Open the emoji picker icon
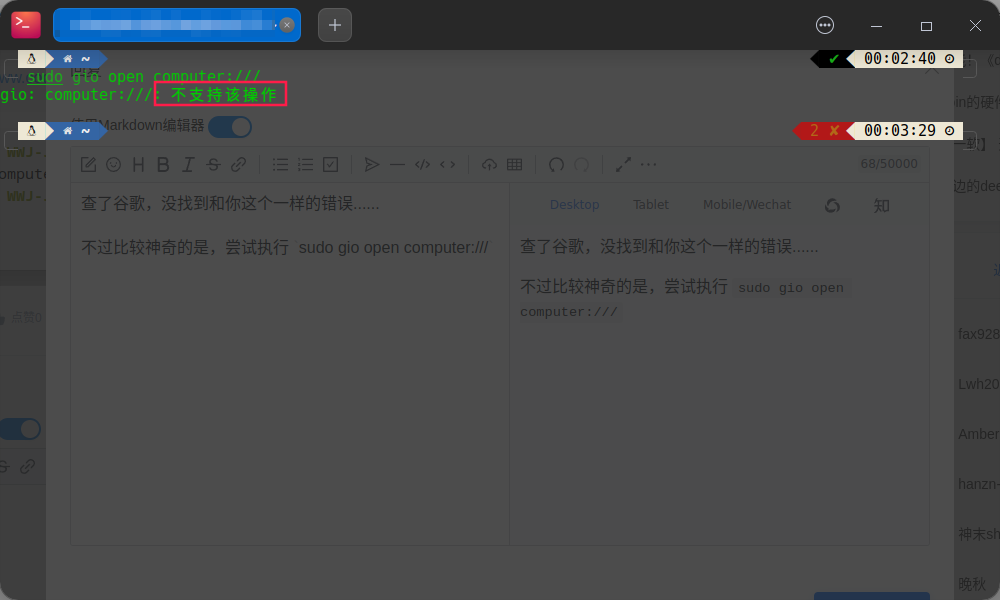The image size is (1000, 600). 113,164
